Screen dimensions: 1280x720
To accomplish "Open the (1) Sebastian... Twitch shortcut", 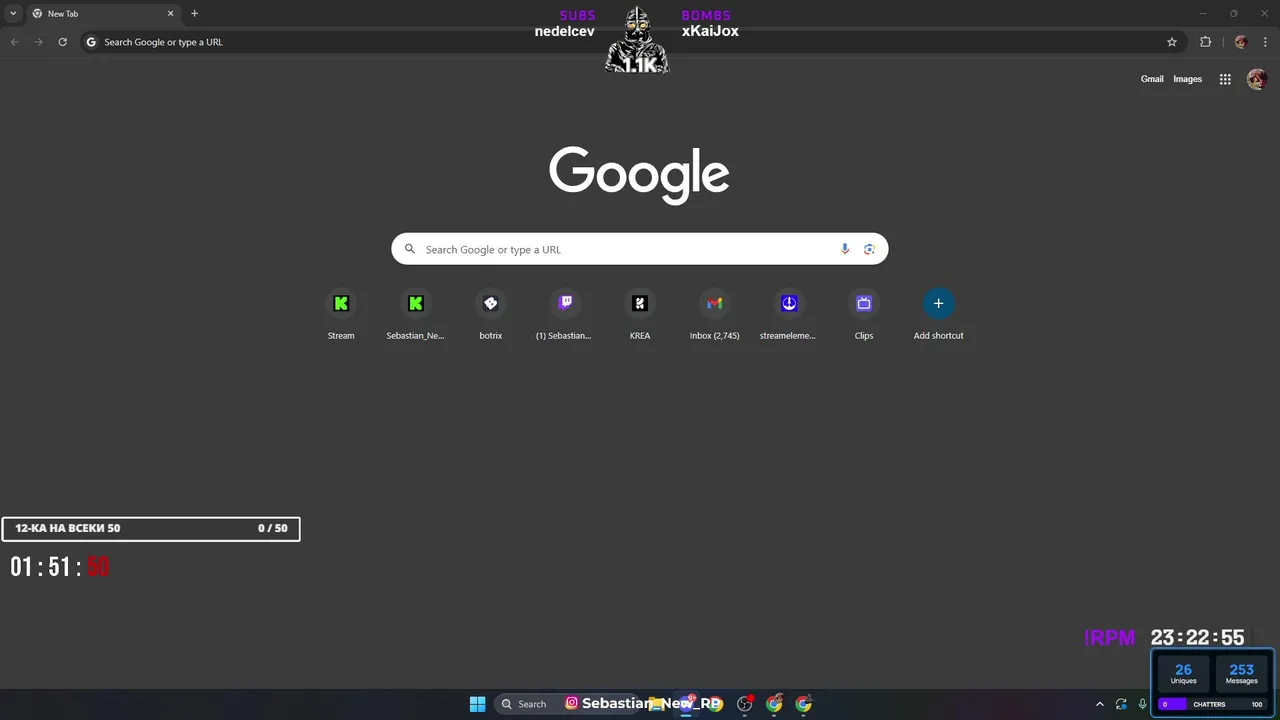I will [x=564, y=314].
